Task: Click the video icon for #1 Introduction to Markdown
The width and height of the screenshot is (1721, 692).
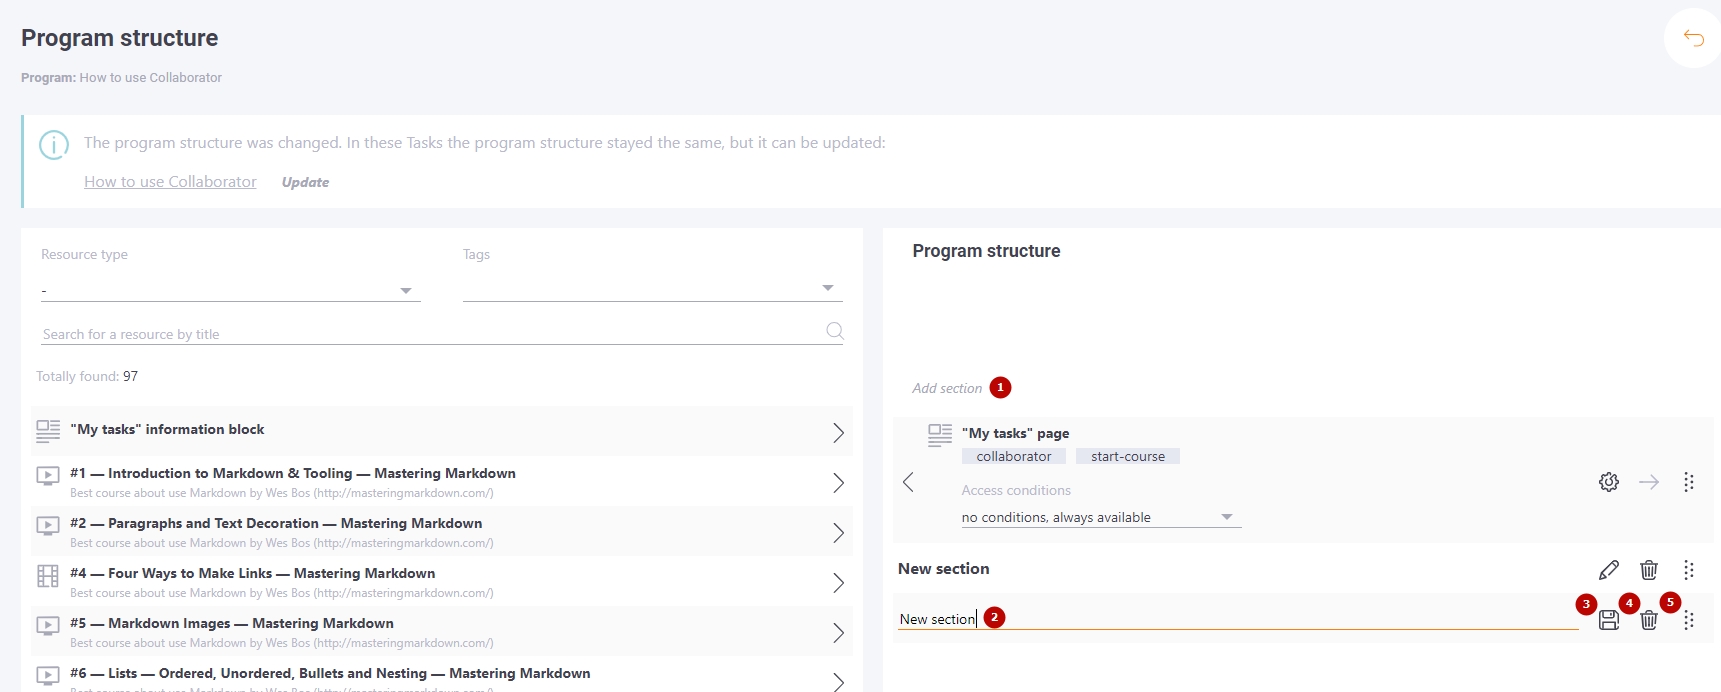Action: tap(48, 476)
